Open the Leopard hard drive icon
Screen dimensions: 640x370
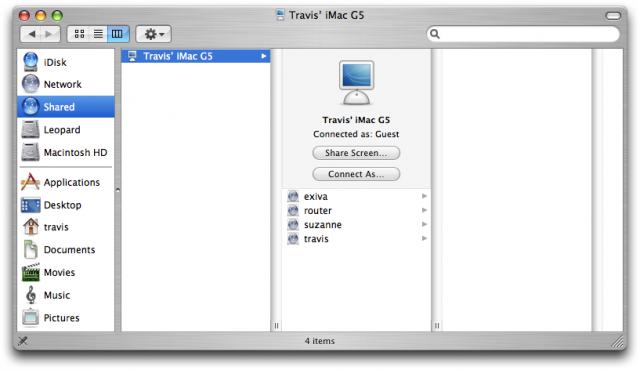pos(31,129)
